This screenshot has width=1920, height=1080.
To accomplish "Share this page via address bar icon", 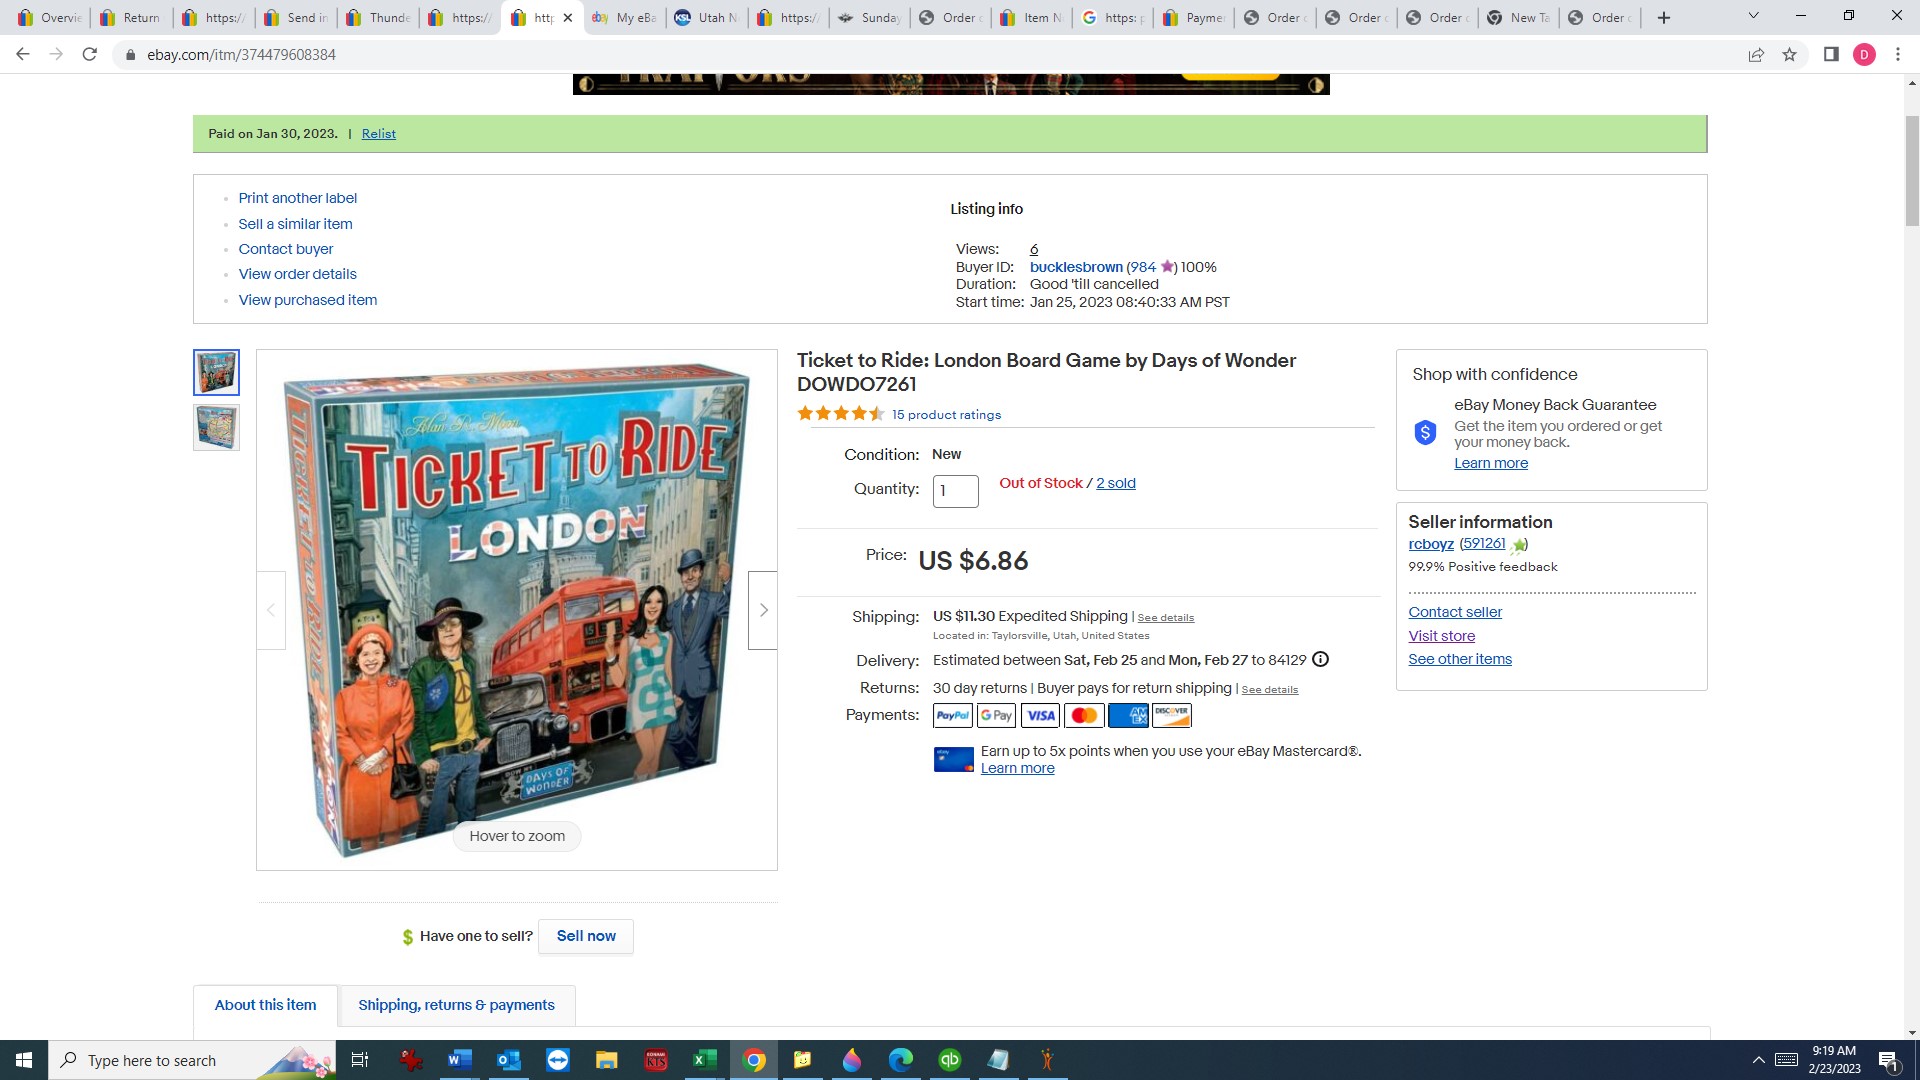I will pyautogui.click(x=1756, y=55).
